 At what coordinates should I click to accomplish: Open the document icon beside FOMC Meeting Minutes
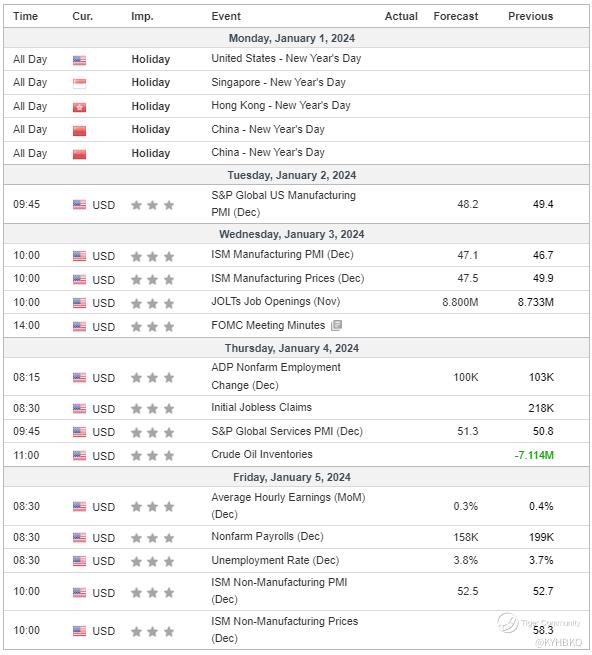[336, 325]
